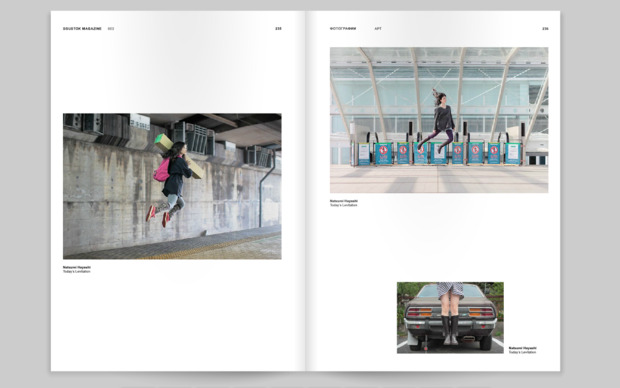Click the Today's Levitation caption under station photo
The width and height of the screenshot is (620, 388).
tap(344, 205)
